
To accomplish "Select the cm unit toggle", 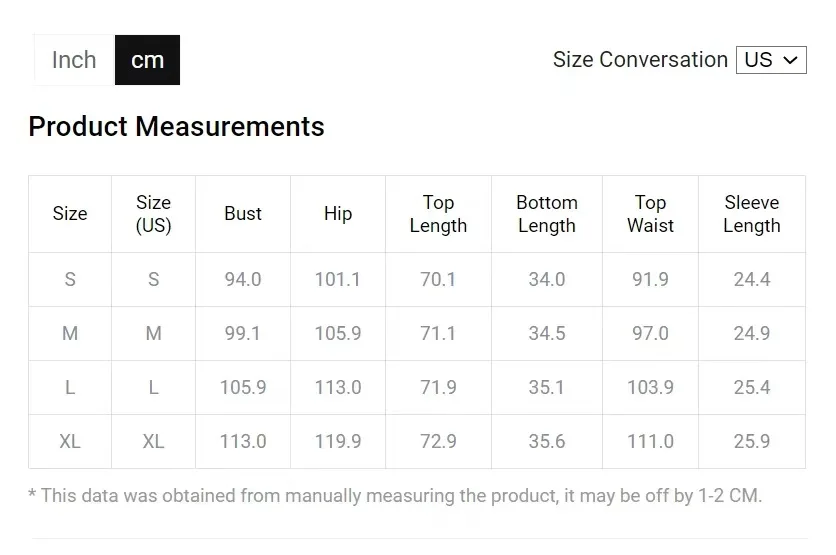I will pos(147,60).
